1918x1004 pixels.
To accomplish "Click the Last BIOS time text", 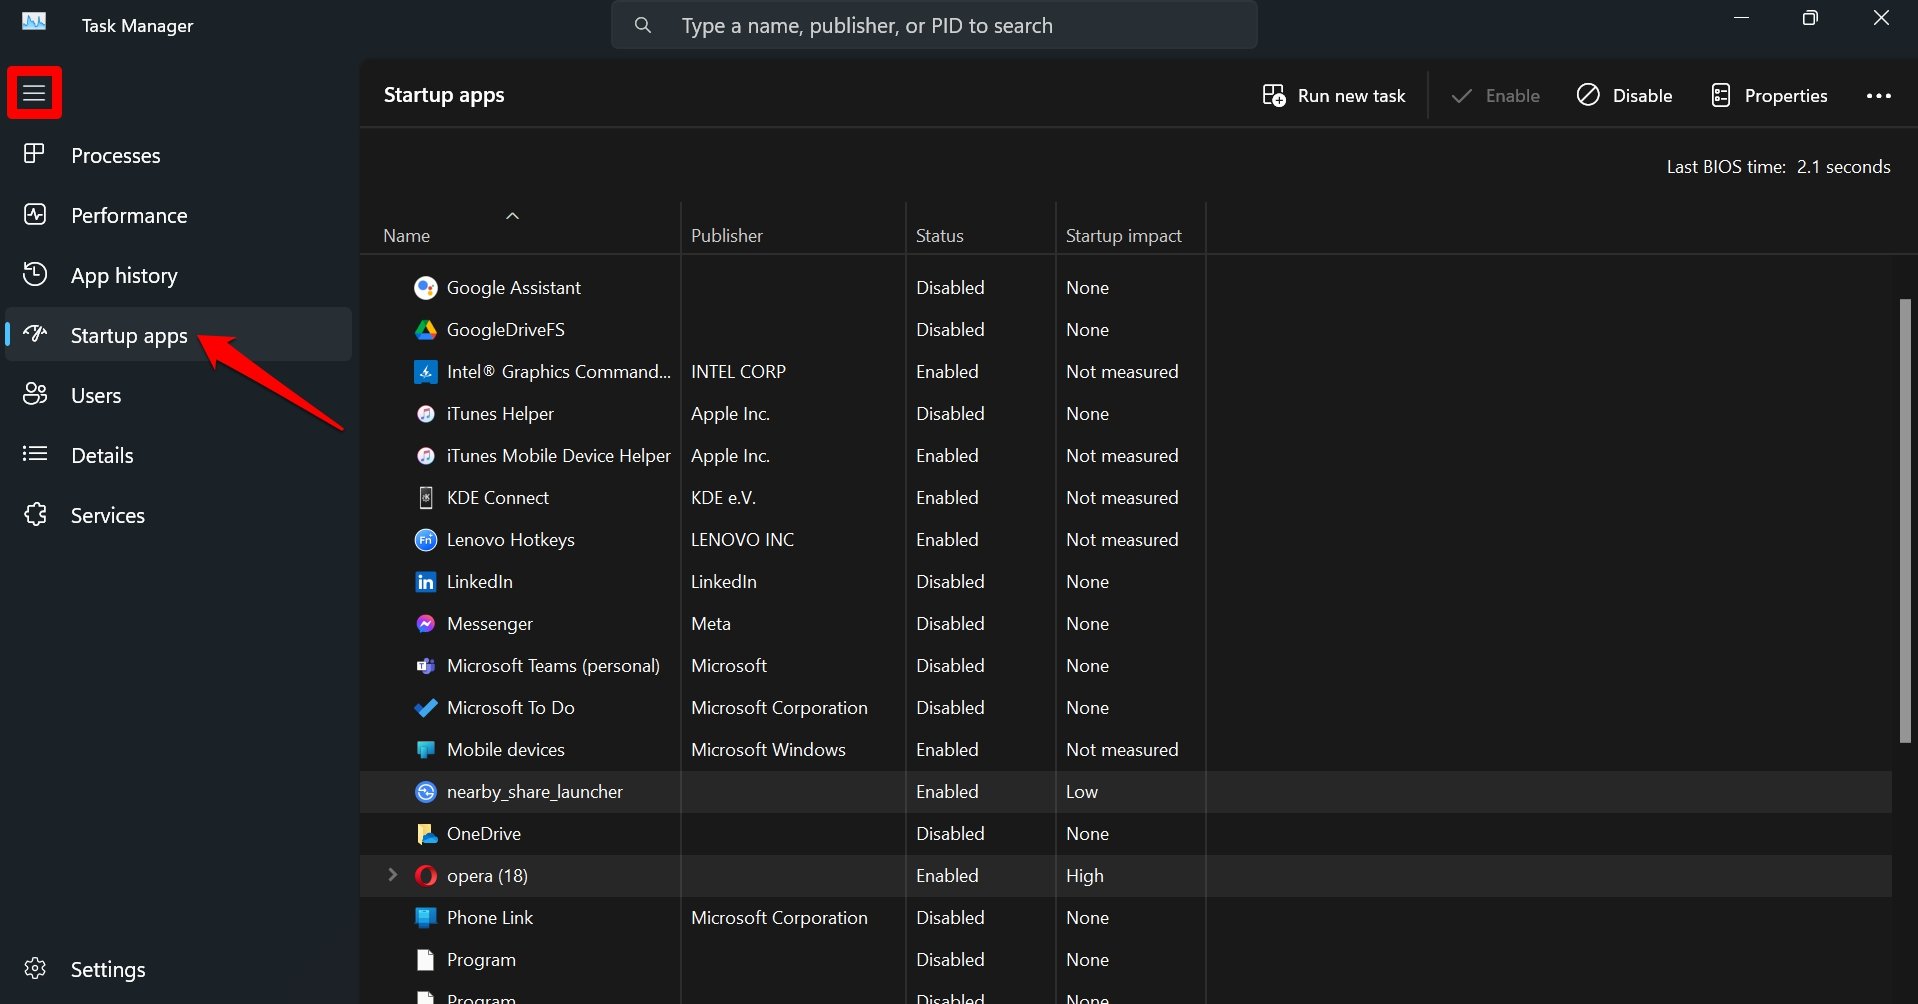I will (x=1778, y=167).
